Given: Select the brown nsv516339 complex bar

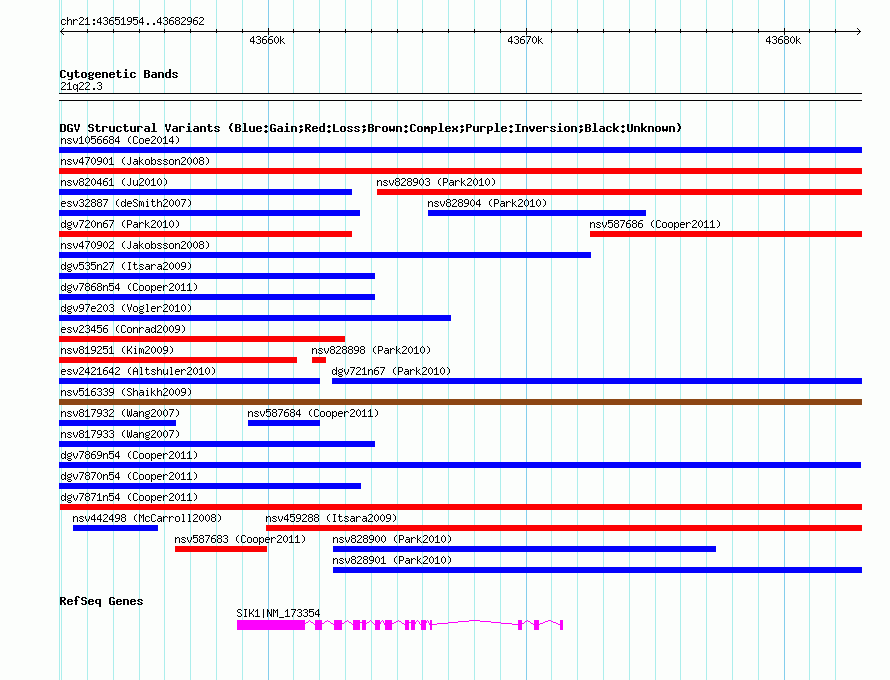Looking at the screenshot, I should pos(460,402).
